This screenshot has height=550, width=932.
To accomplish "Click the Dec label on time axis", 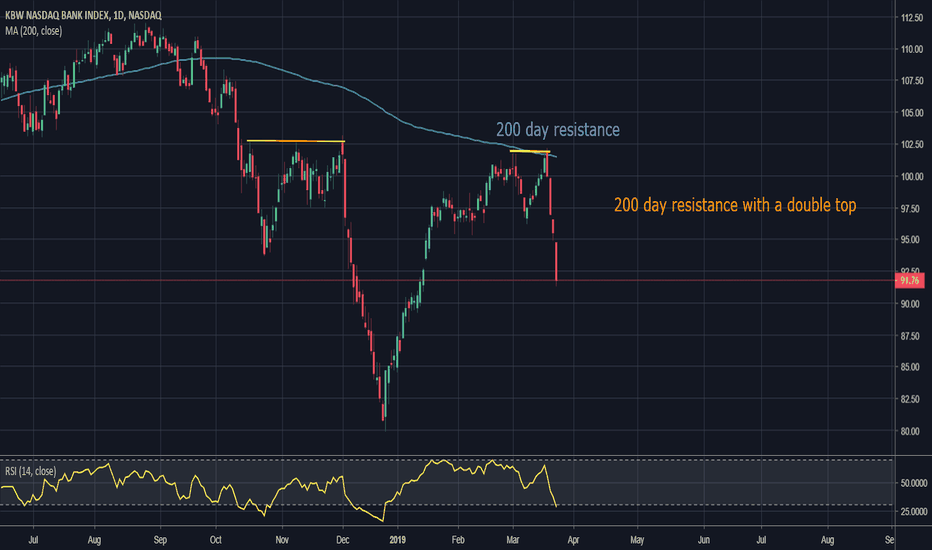I will (x=342, y=540).
